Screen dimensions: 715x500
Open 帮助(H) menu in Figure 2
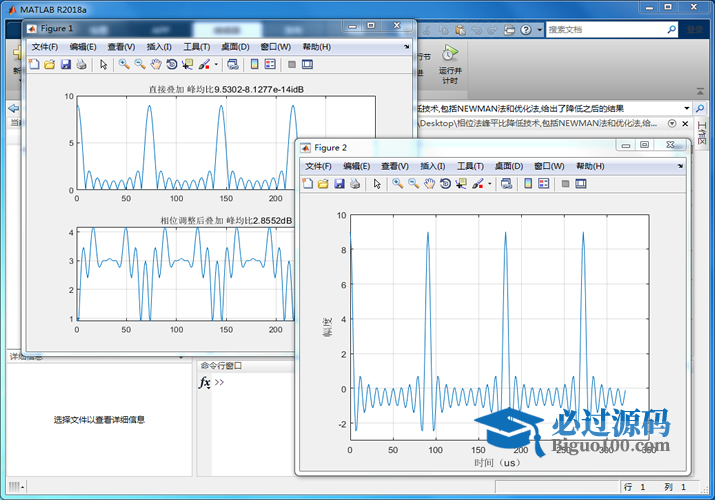click(x=590, y=166)
